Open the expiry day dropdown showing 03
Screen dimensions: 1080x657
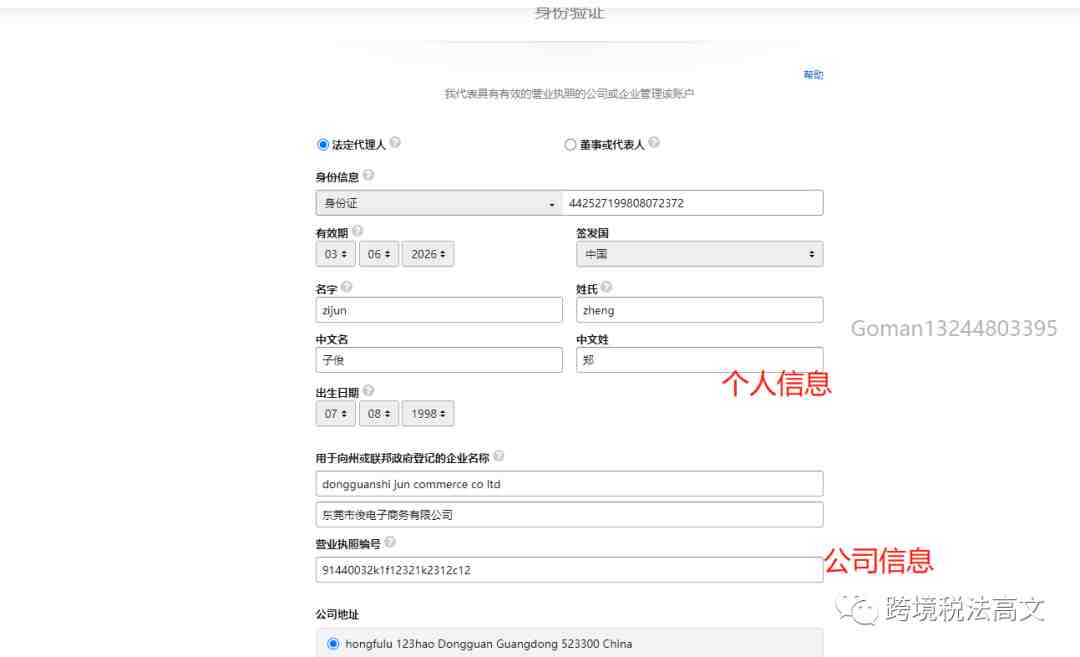pos(335,254)
